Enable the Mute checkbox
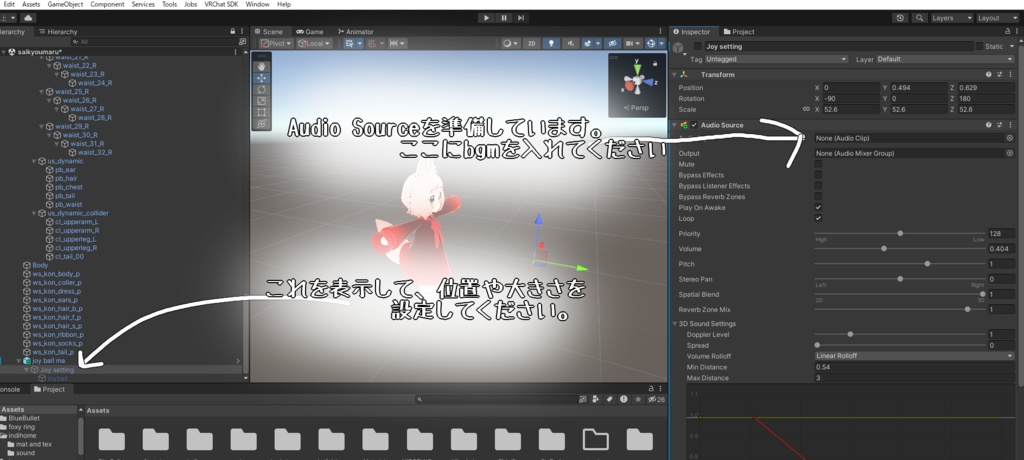1024x460 pixels. (x=818, y=164)
